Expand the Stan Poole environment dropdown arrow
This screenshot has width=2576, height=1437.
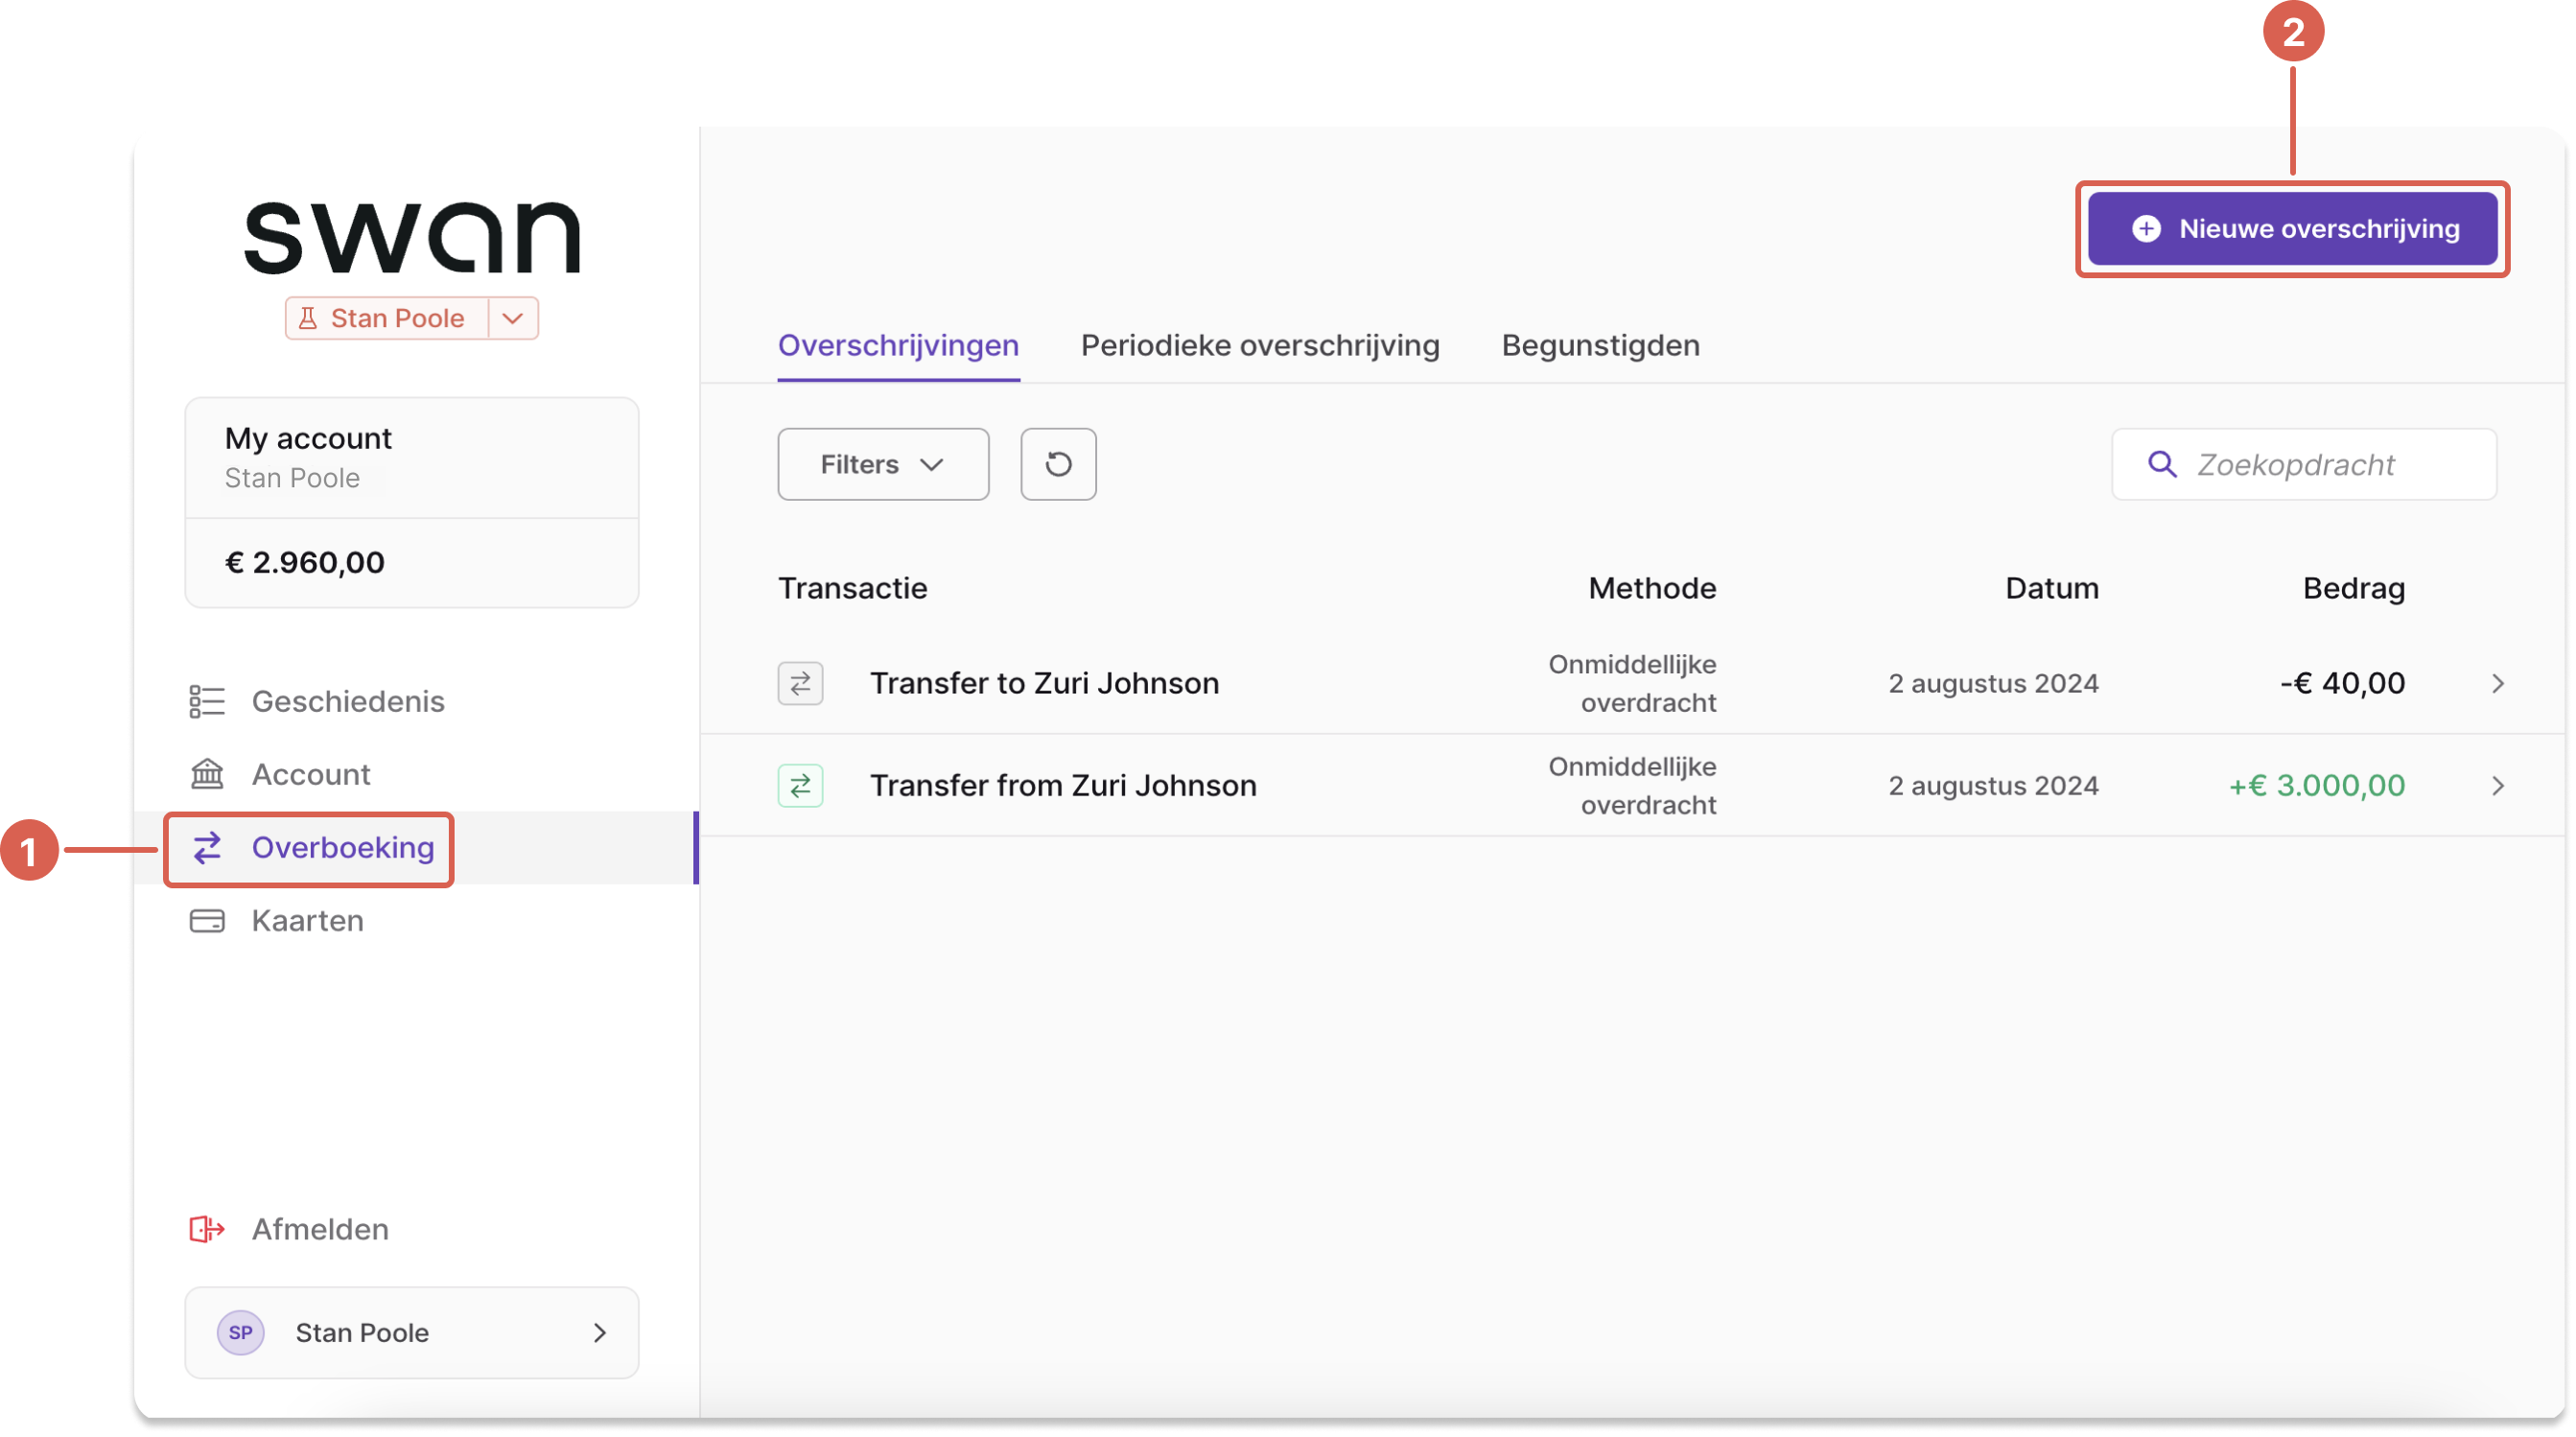click(513, 318)
